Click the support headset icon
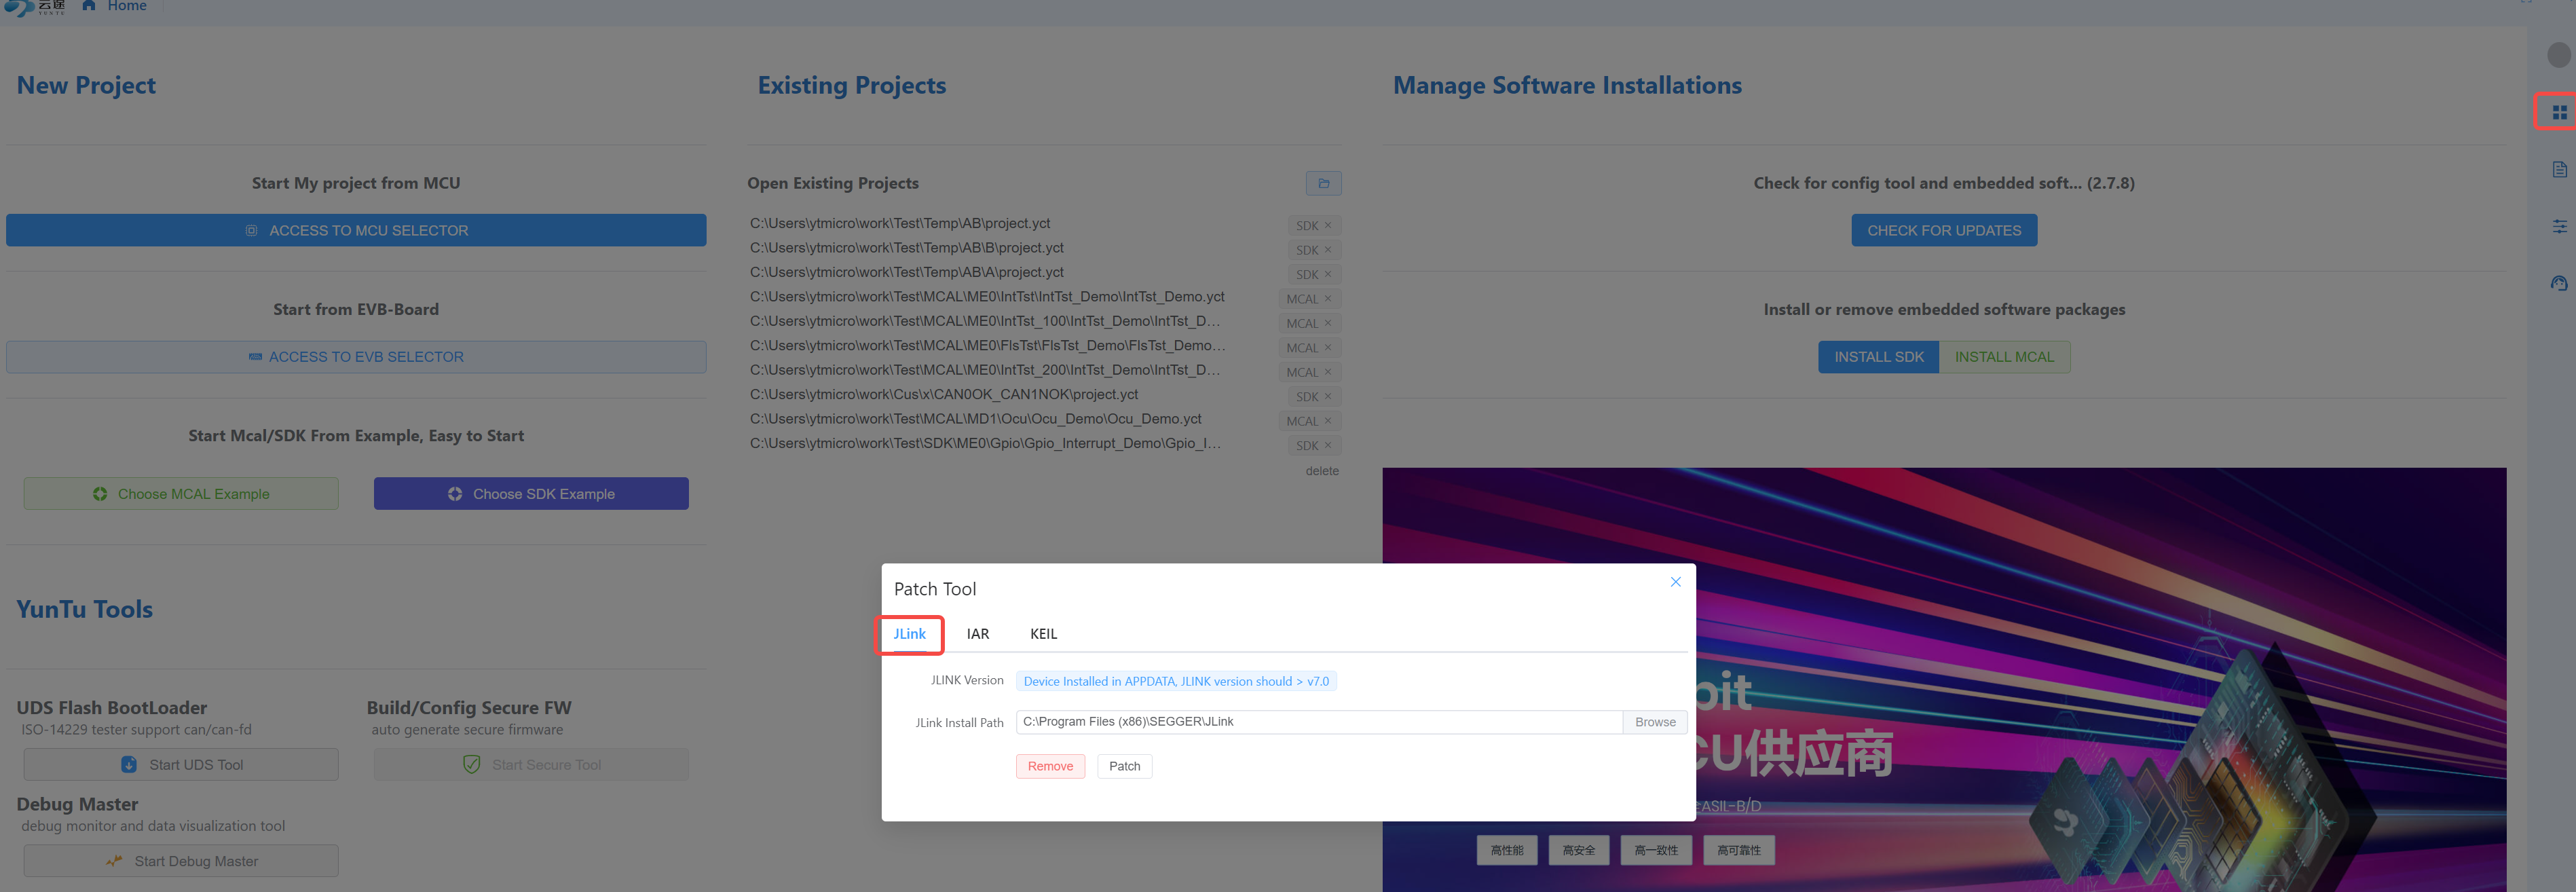2576x892 pixels. 2559,283
